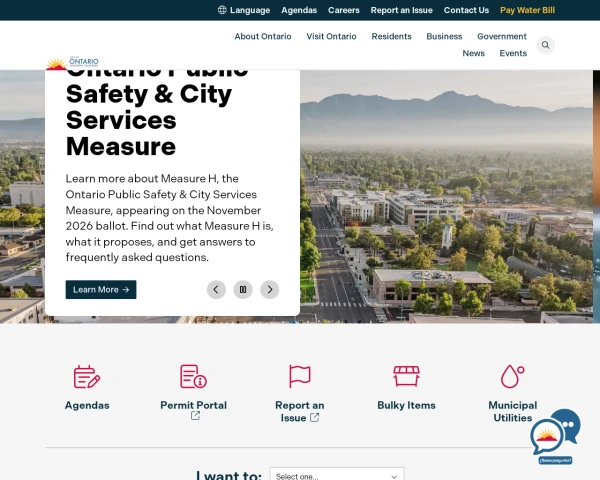
Task: Open the Permit Portal quick link label
Action: 194,405
